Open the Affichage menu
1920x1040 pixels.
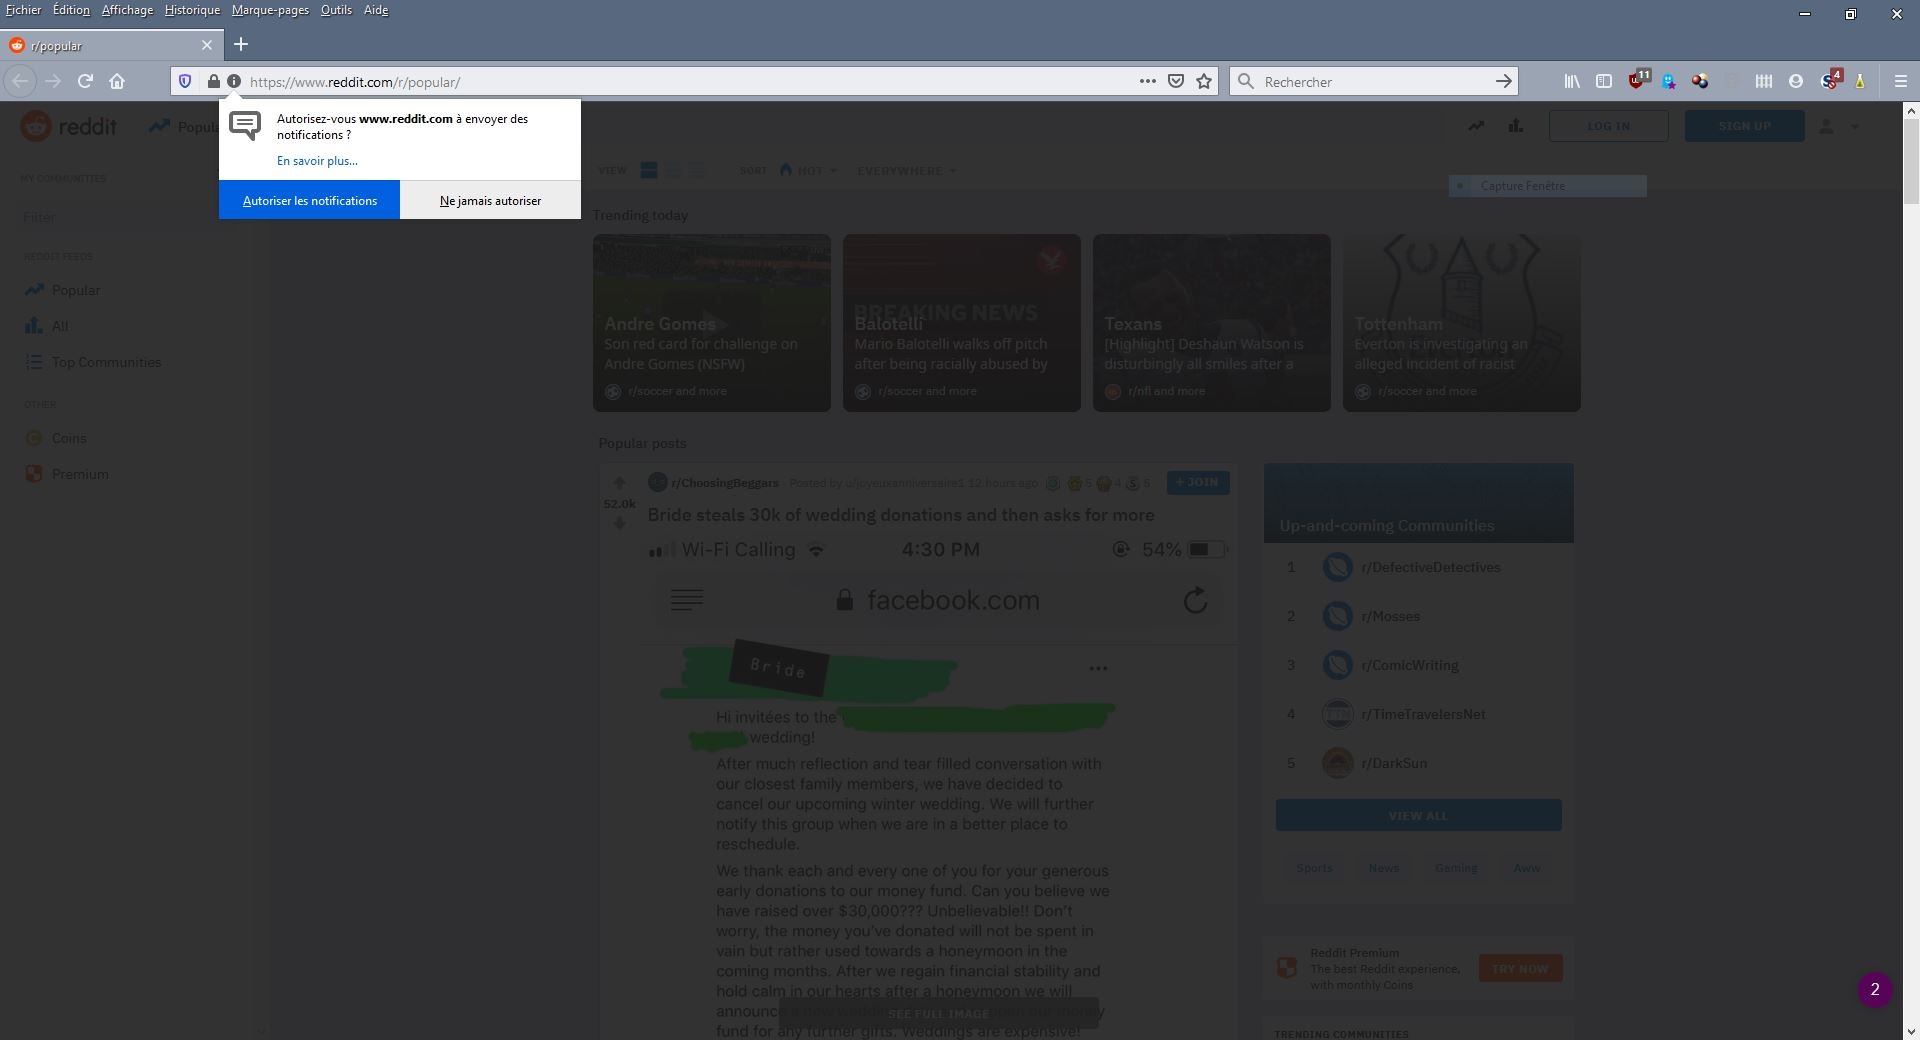pyautogui.click(x=127, y=10)
